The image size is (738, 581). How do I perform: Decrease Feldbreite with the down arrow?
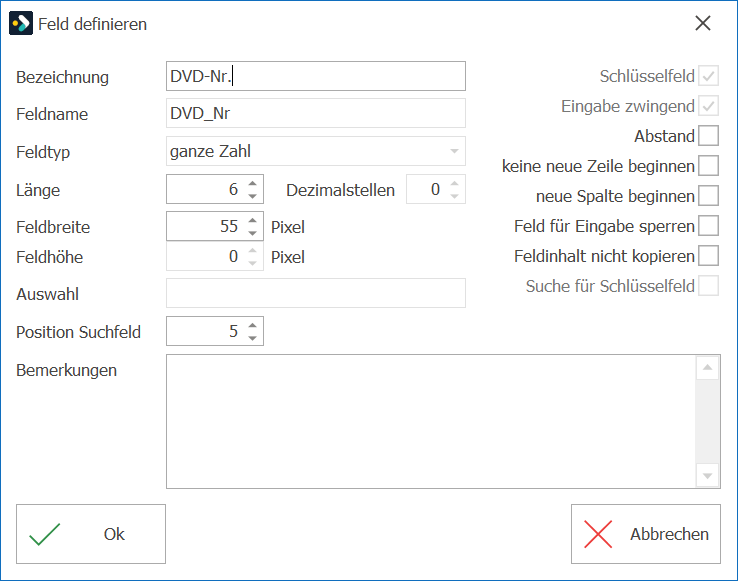pyautogui.click(x=253, y=233)
